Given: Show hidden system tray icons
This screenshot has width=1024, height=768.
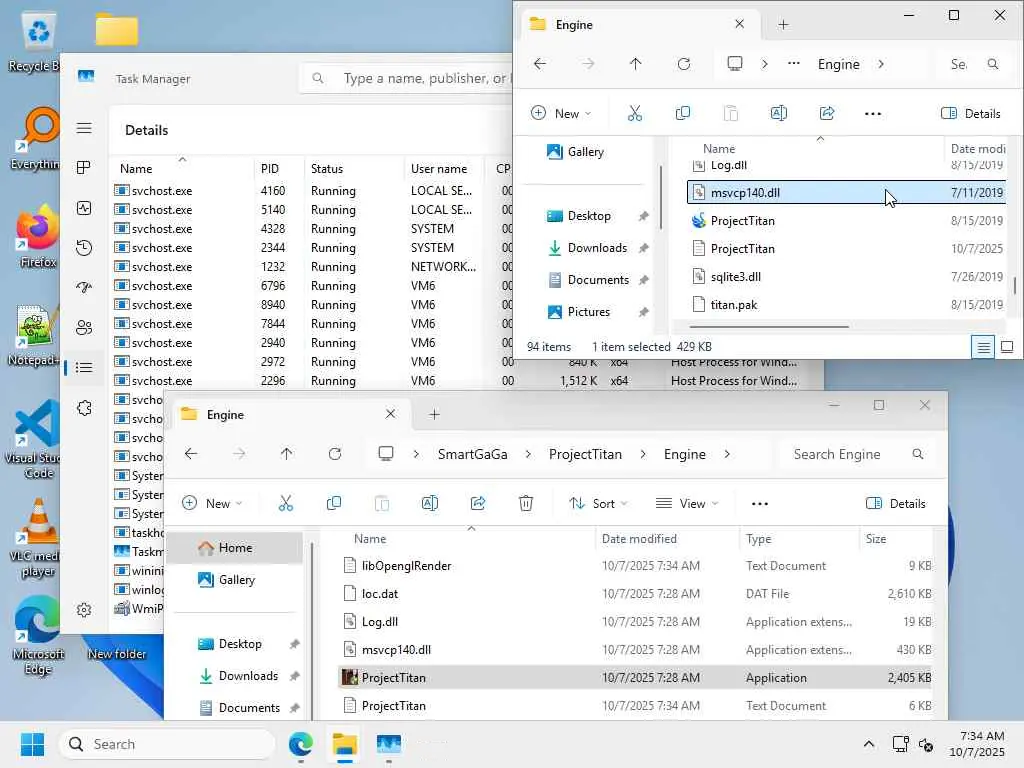Looking at the screenshot, I should click(869, 744).
